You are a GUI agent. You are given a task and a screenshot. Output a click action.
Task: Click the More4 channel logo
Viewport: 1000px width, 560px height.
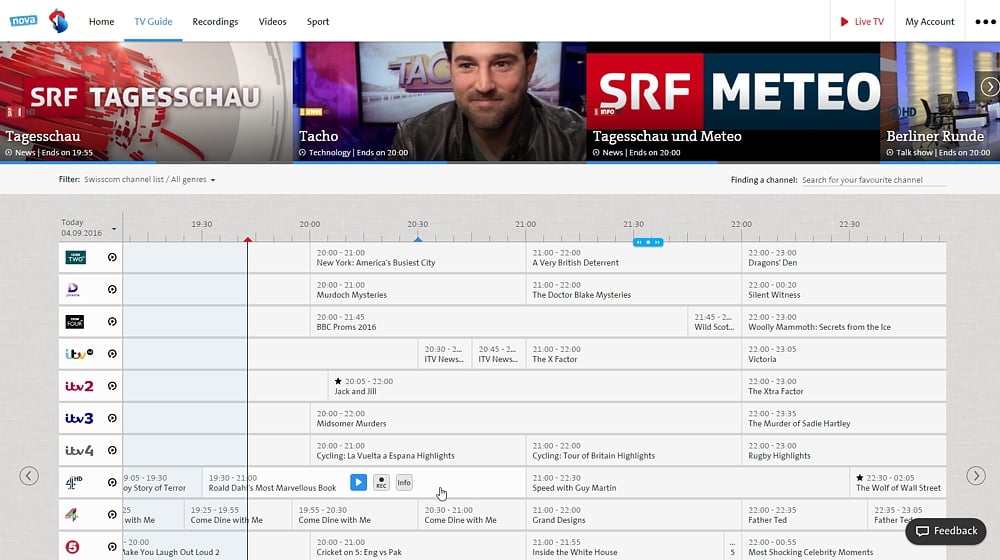pyautogui.click(x=72, y=514)
